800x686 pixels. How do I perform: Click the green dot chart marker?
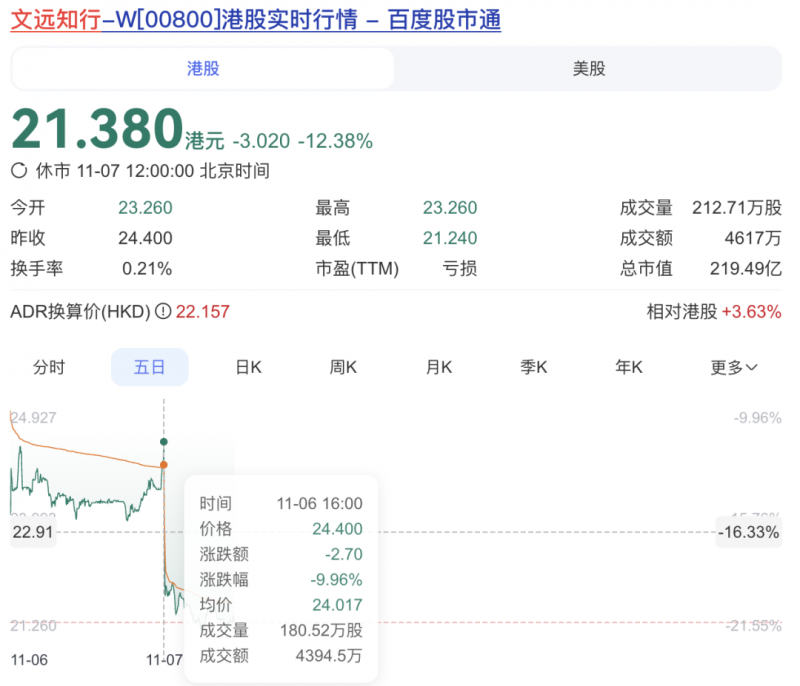click(164, 441)
